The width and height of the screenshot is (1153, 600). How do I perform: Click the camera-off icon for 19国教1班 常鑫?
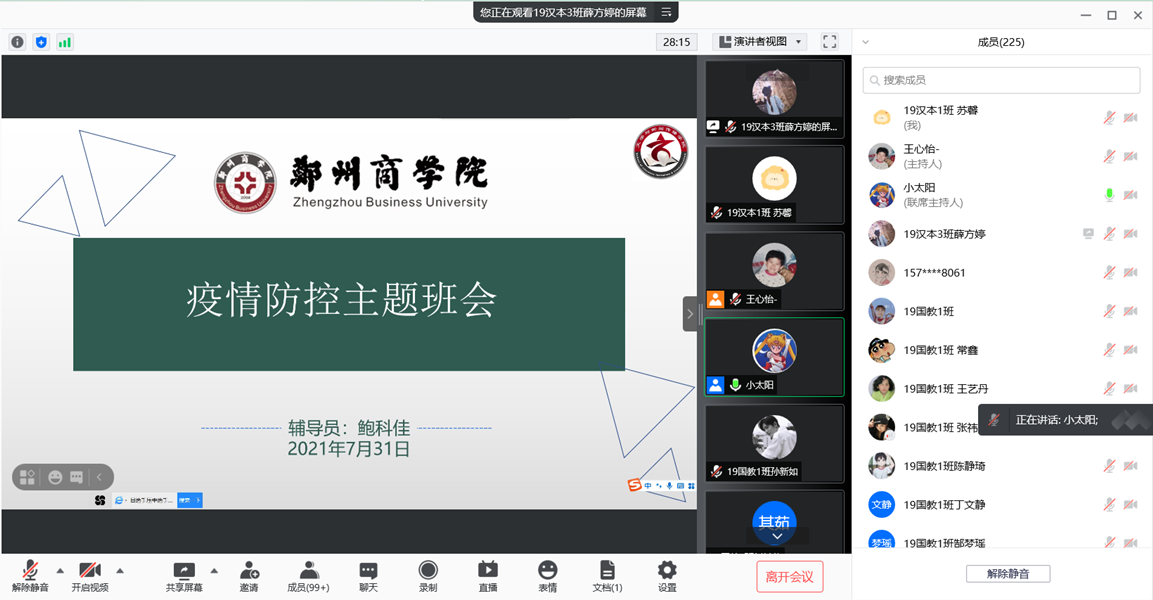pyautogui.click(x=1131, y=350)
